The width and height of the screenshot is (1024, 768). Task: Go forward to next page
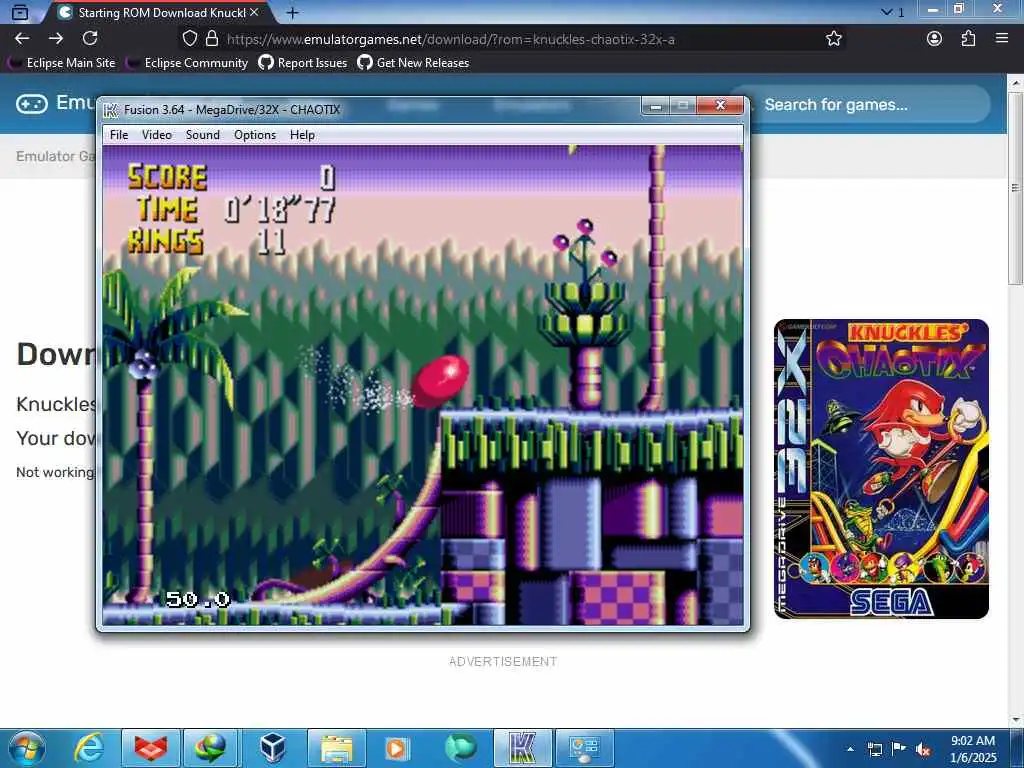56,39
